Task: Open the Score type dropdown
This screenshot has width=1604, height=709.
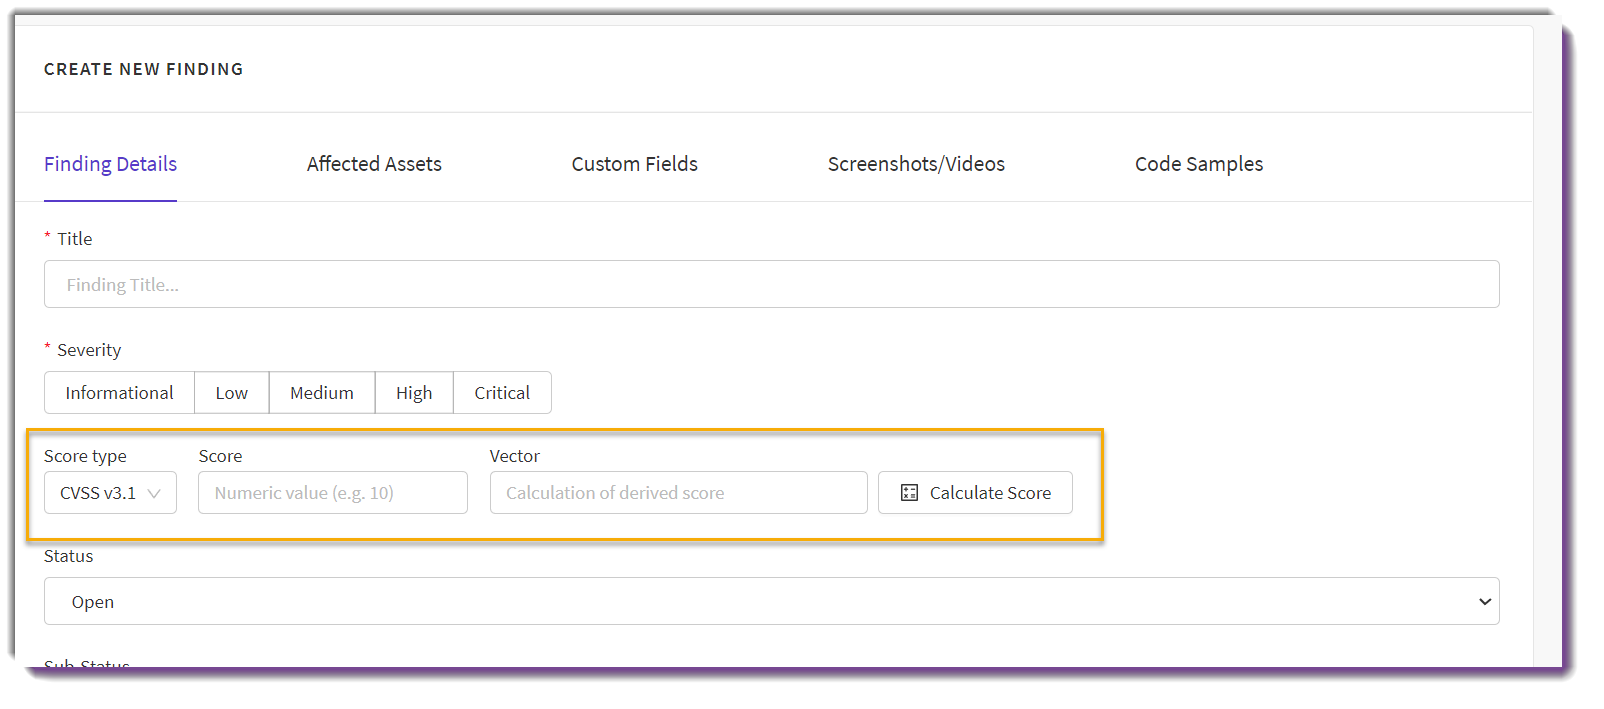Action: [x=110, y=493]
